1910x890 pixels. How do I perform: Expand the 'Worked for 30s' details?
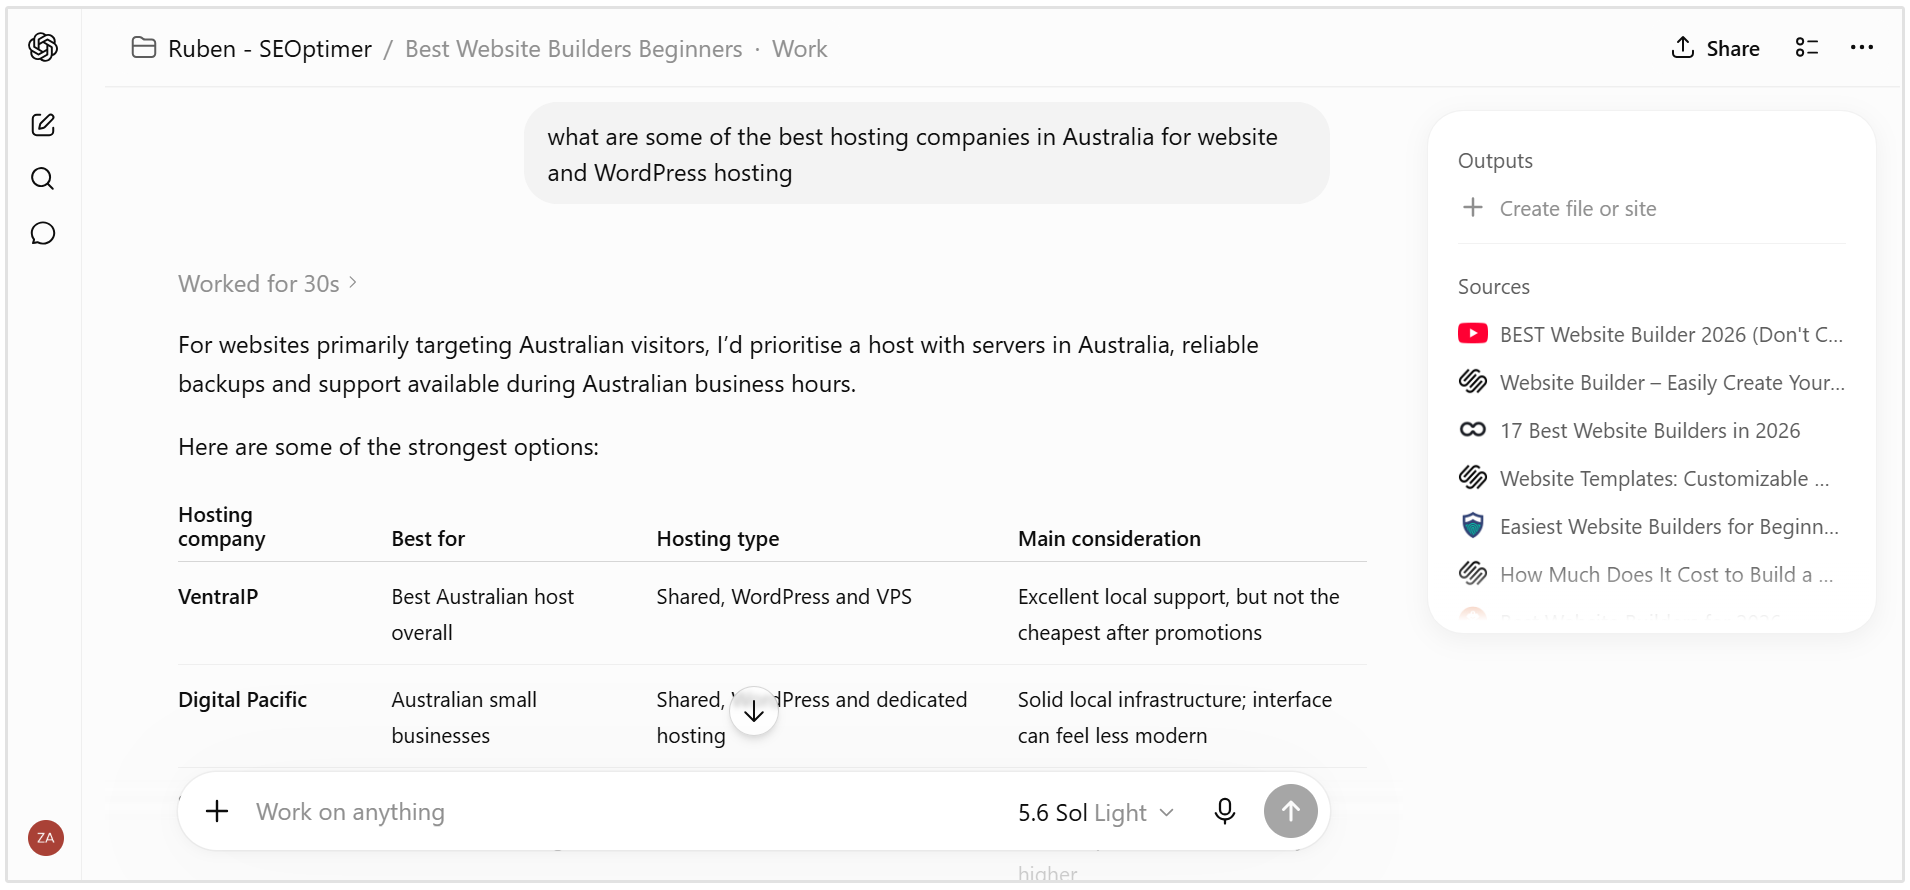268,284
